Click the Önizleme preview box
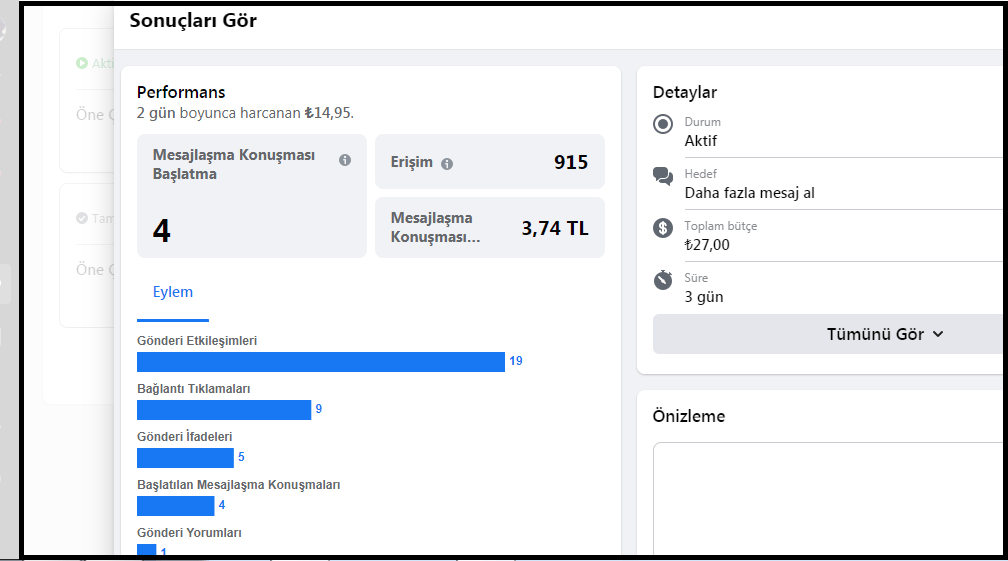Screen dimensions: 1008x561 coord(828,498)
